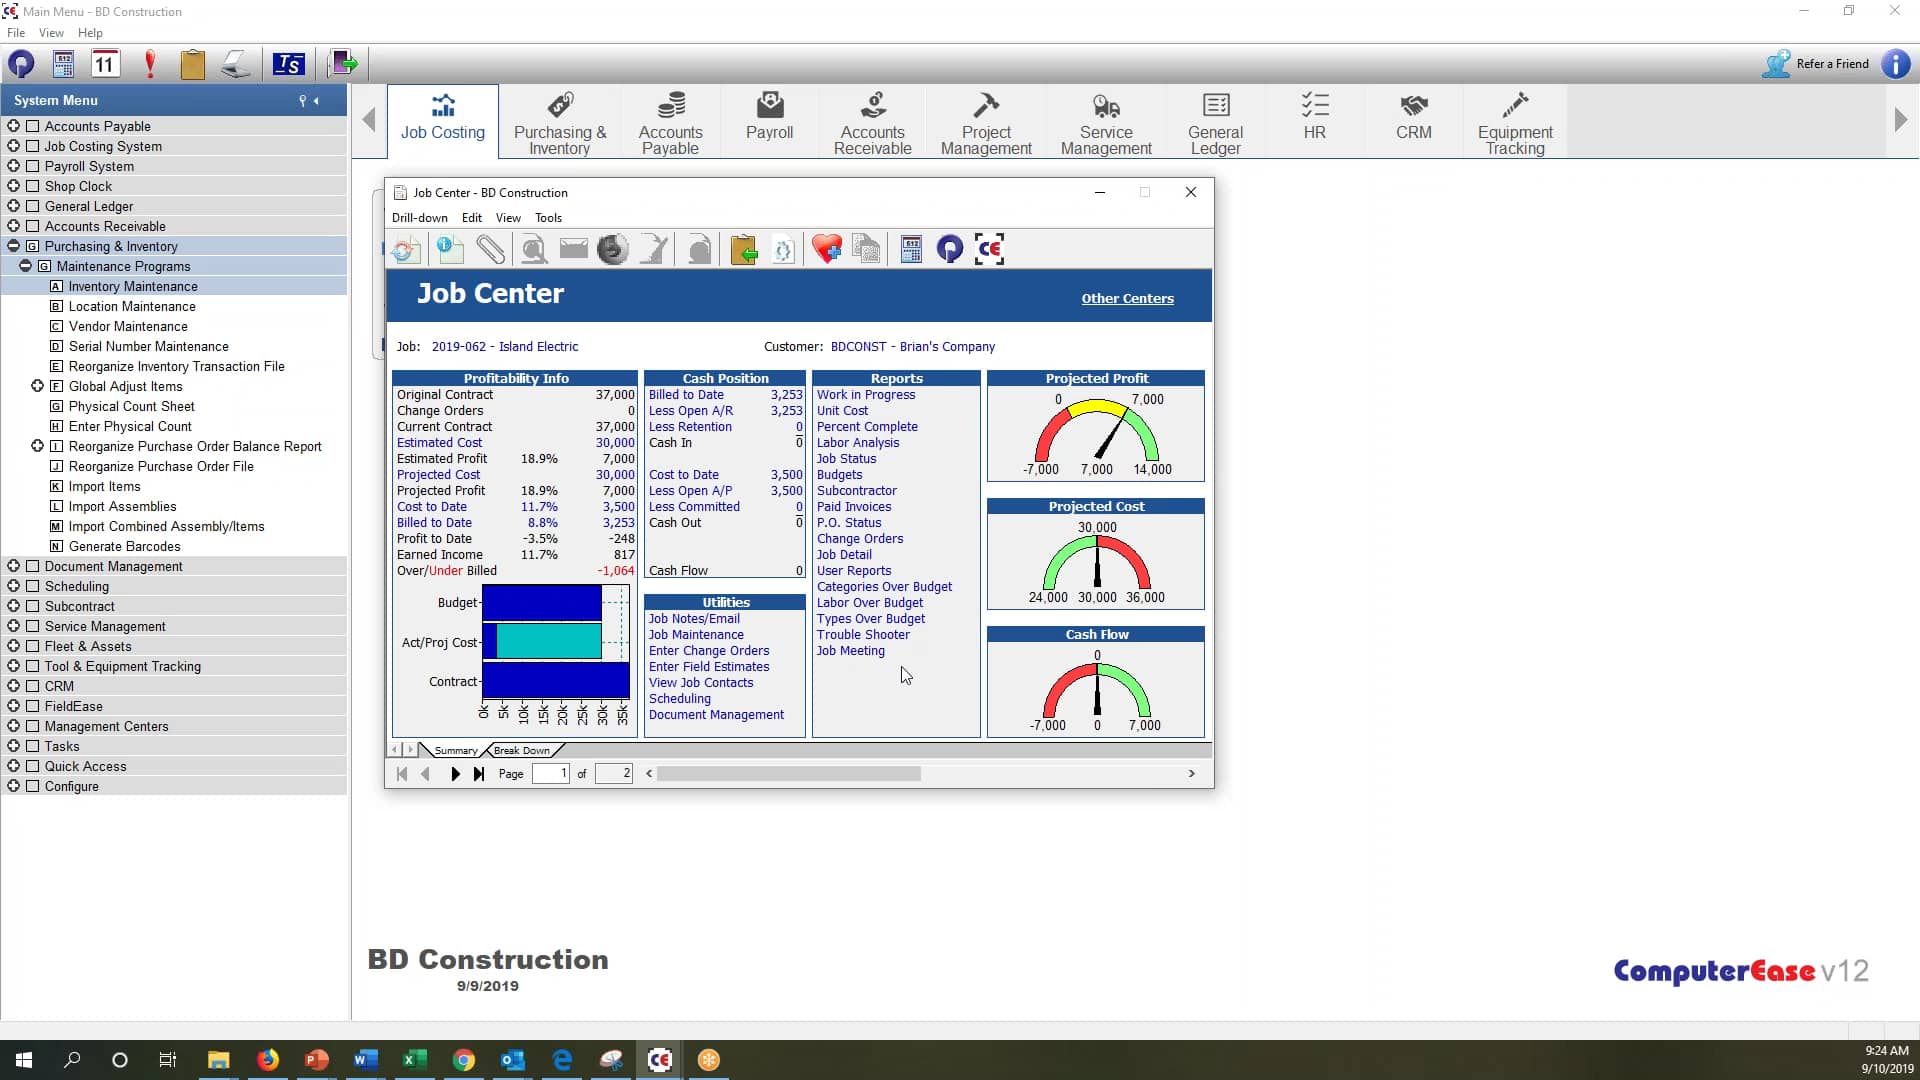Image resolution: width=1920 pixels, height=1080 pixels.
Task: Click the CE screenshot icon in Job Center toolbar
Action: 989,249
